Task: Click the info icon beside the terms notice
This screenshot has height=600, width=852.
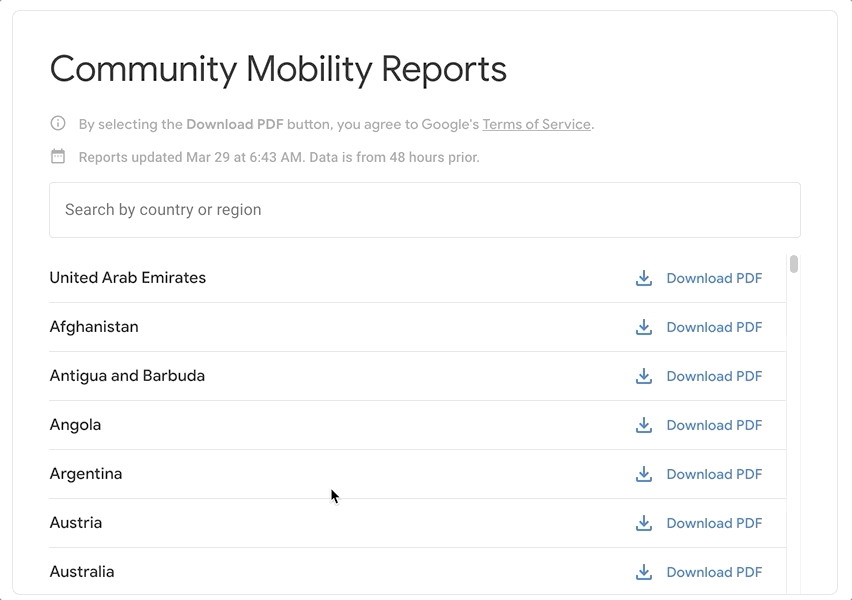Action: point(58,124)
